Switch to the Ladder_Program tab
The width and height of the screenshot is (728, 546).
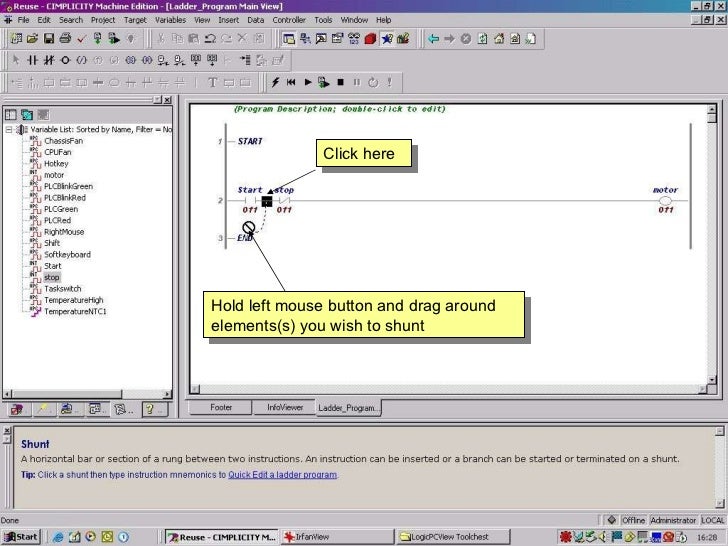click(x=348, y=408)
